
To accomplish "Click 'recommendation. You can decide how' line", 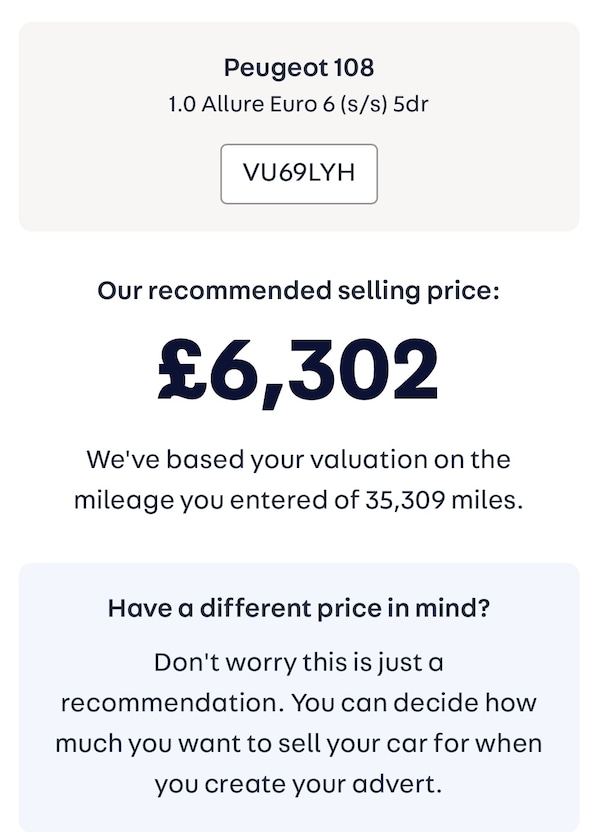I will pos(299,703).
